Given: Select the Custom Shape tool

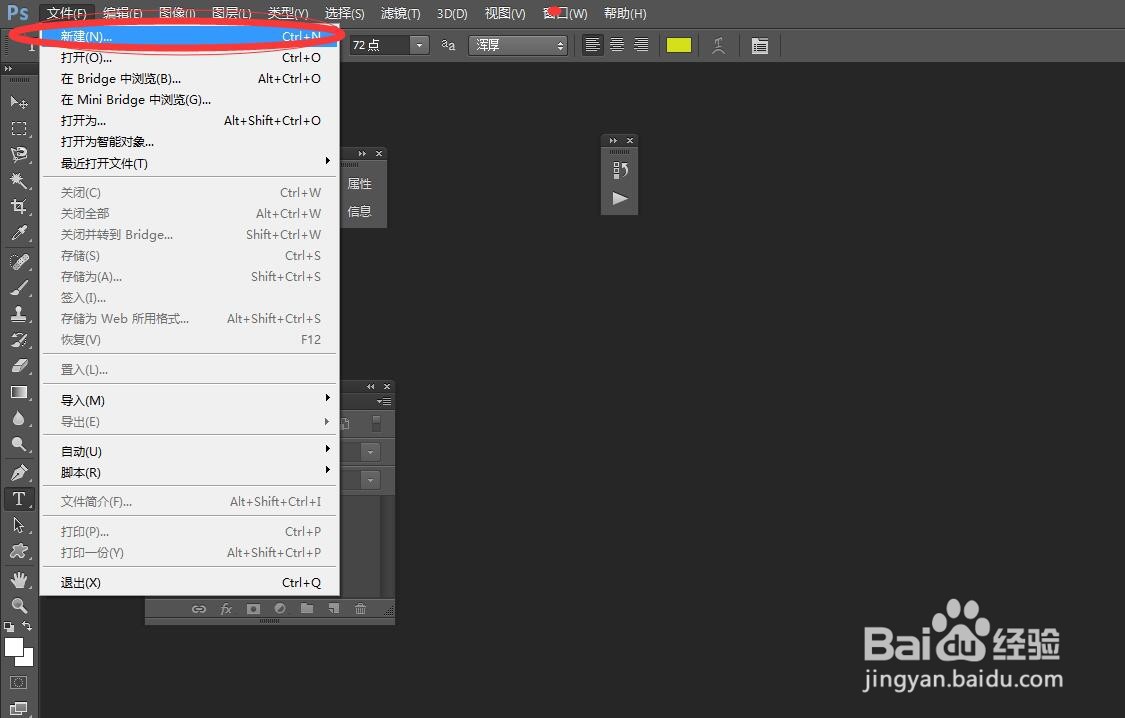Looking at the screenshot, I should 19,551.
